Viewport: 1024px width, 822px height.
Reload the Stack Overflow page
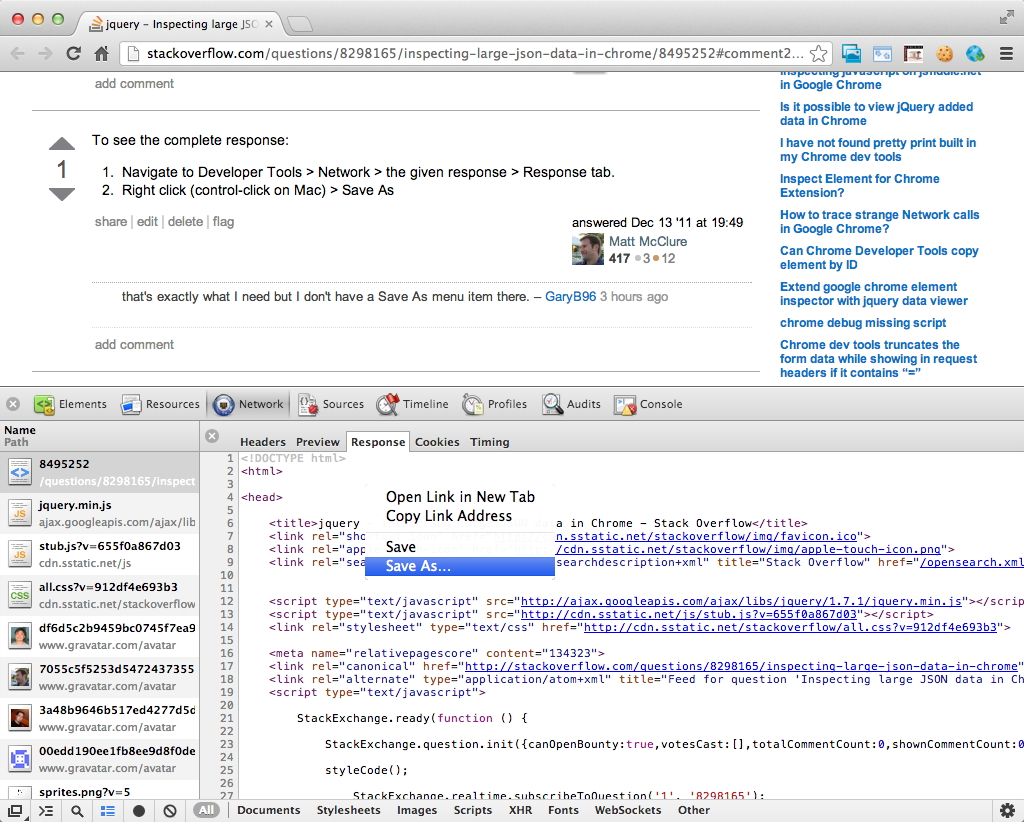tap(73, 54)
